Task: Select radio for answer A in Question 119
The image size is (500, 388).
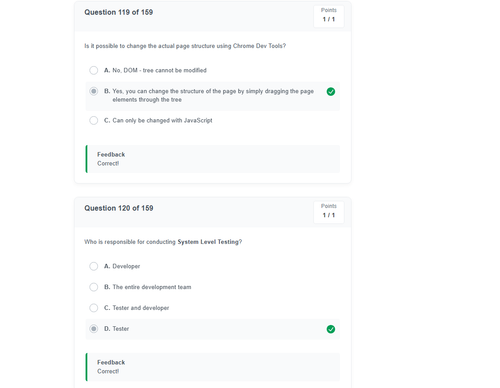Action: click(94, 70)
